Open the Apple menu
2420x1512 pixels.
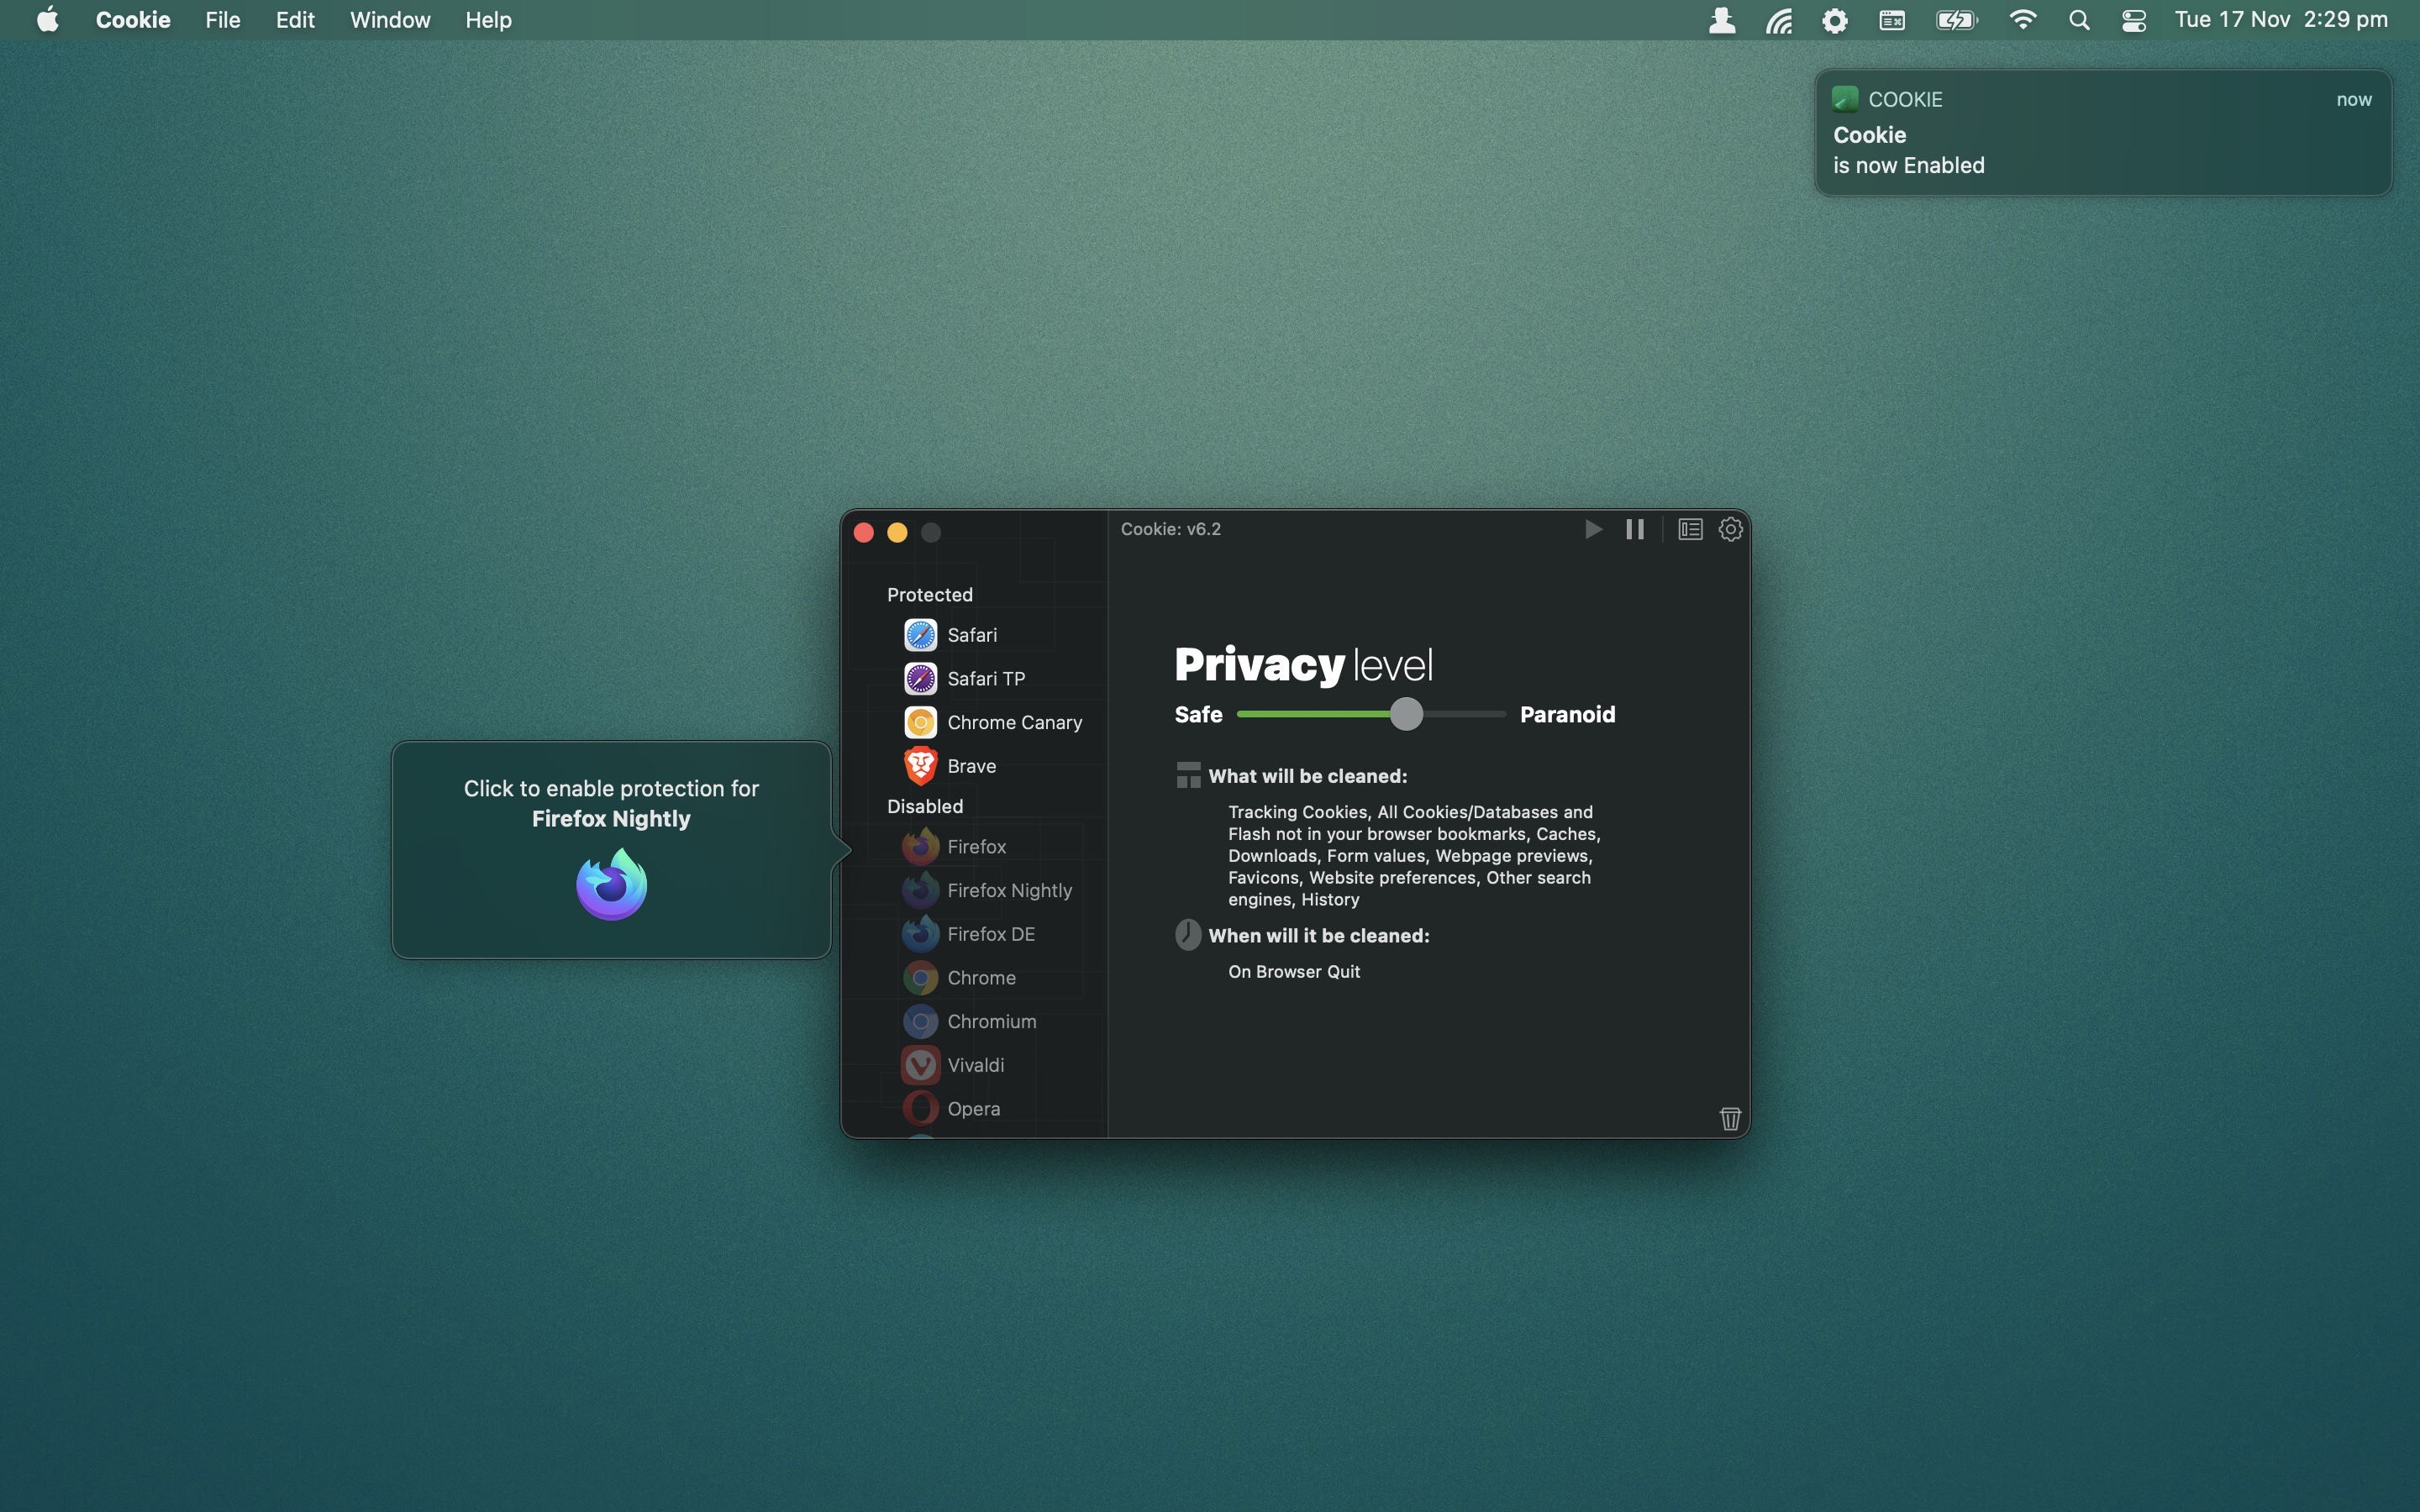coord(47,20)
